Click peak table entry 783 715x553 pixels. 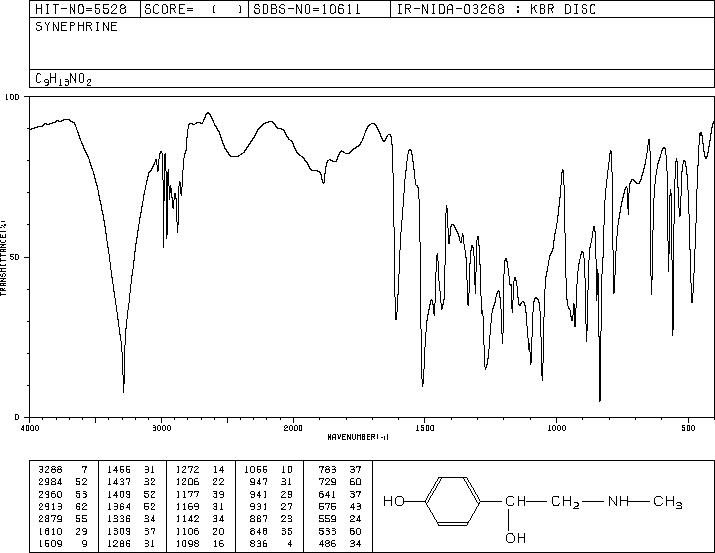[x=327, y=469]
